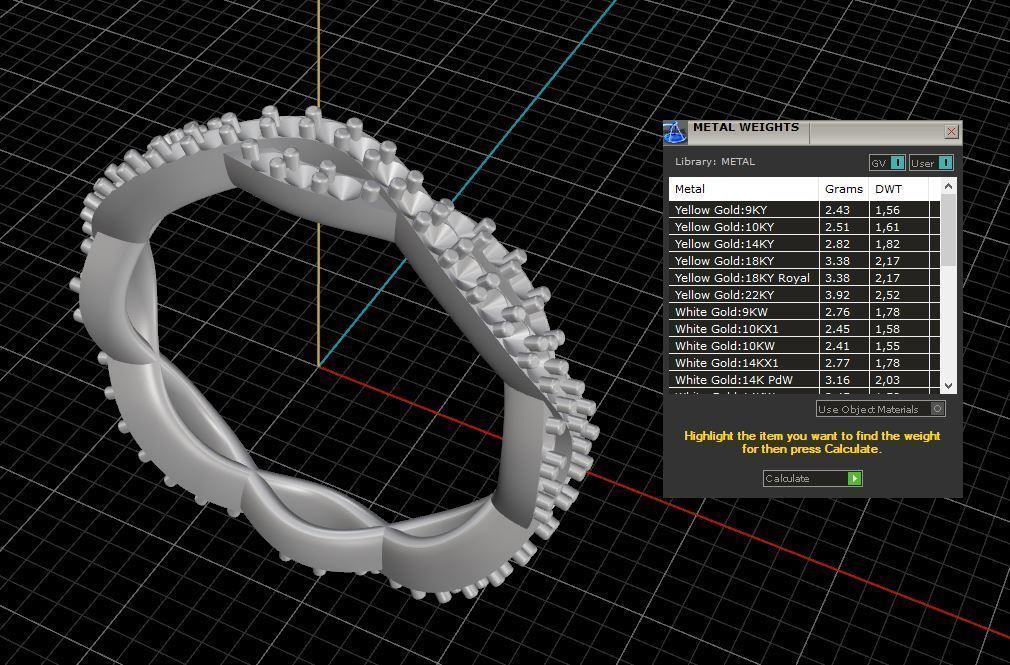This screenshot has height=665, width=1010.
Task: Click the Library: METAL label
Action: 715,162
